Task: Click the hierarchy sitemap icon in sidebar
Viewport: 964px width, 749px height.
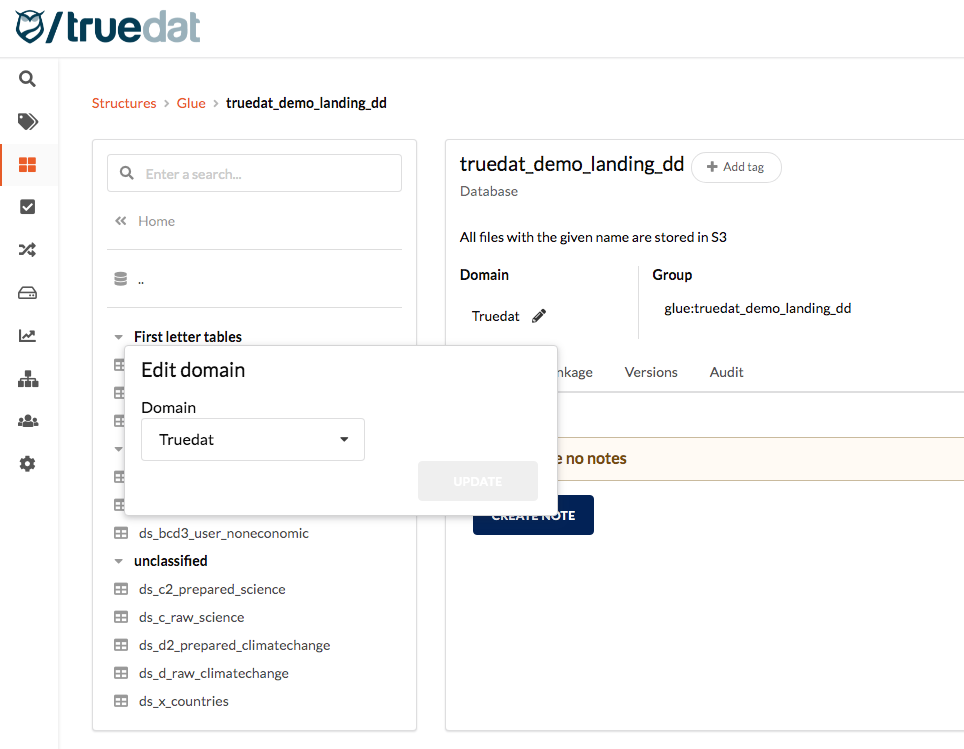Action: [x=28, y=379]
